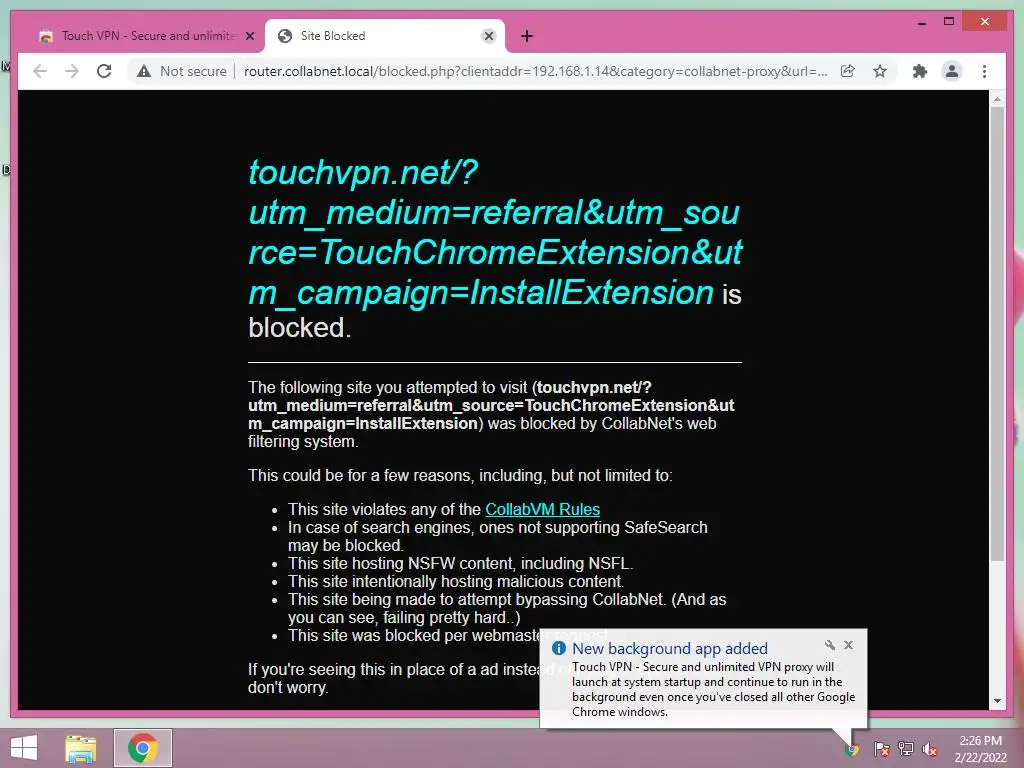The width and height of the screenshot is (1024, 768).
Task: Click the Not secure label text
Action: click(193, 71)
